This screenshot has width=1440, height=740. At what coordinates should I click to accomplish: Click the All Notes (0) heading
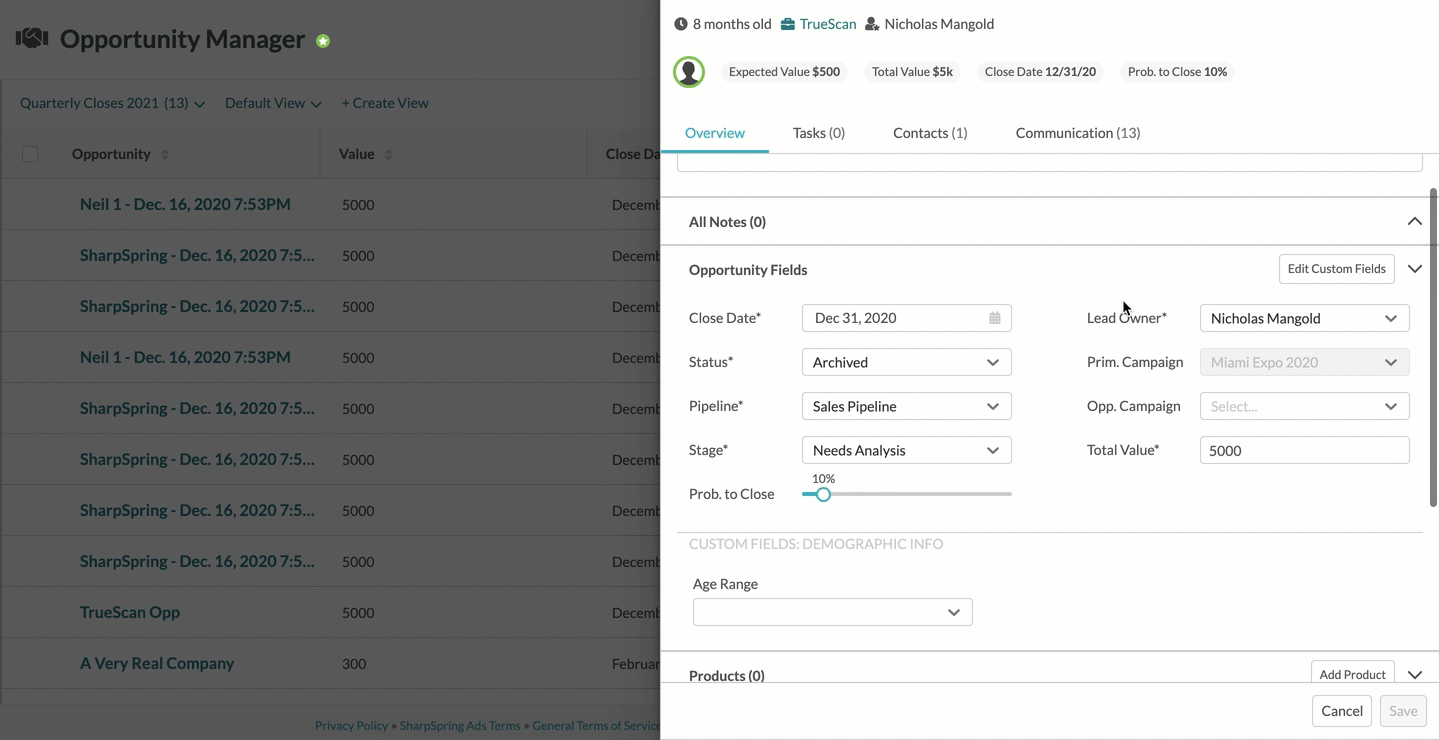tap(727, 222)
